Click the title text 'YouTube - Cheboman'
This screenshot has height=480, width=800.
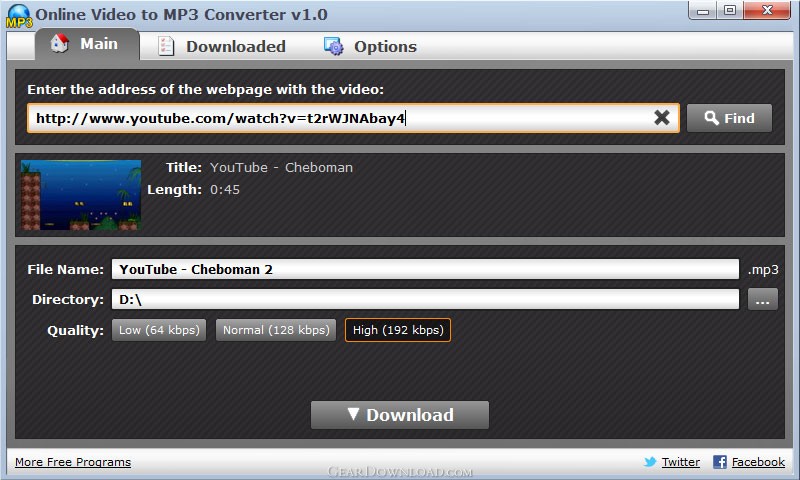coord(281,167)
